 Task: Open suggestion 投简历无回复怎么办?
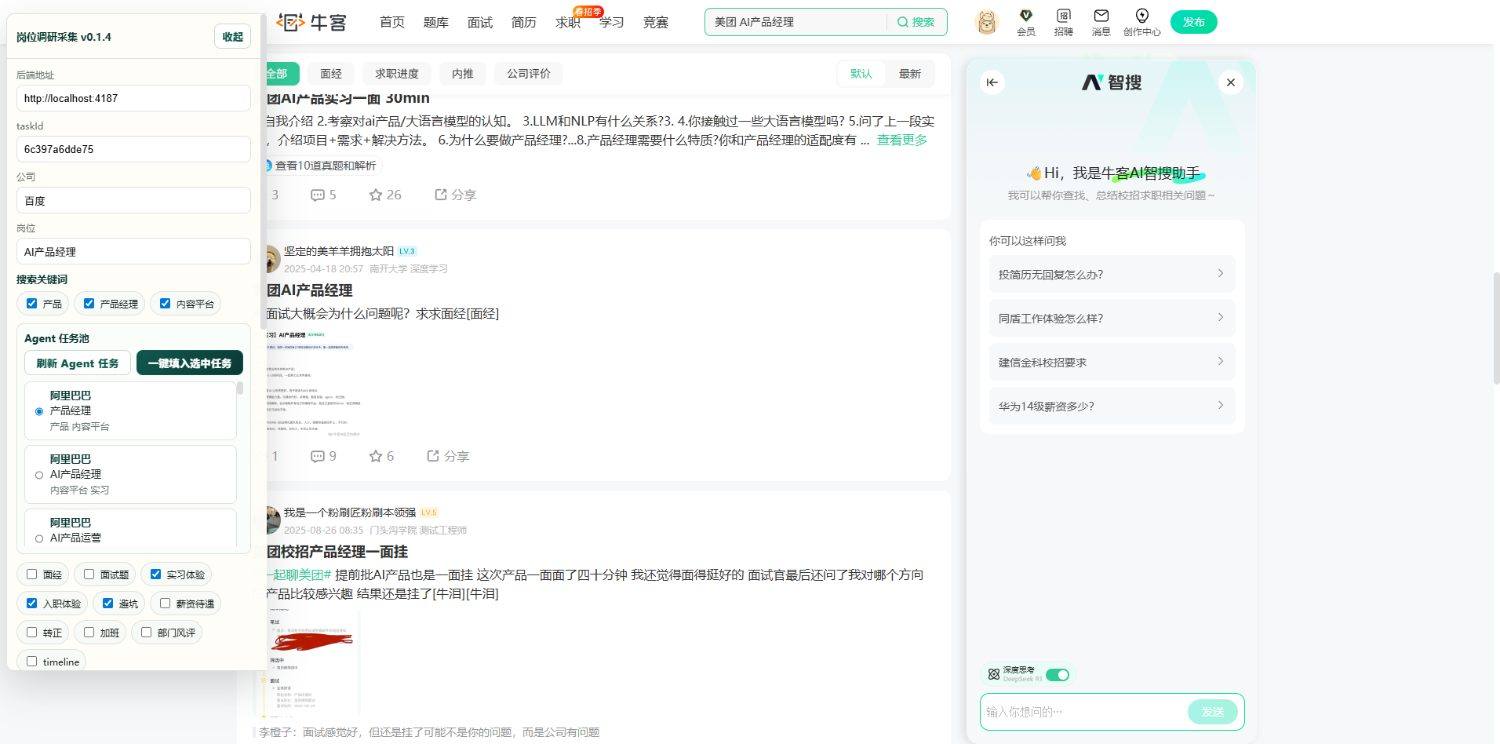[1111, 274]
